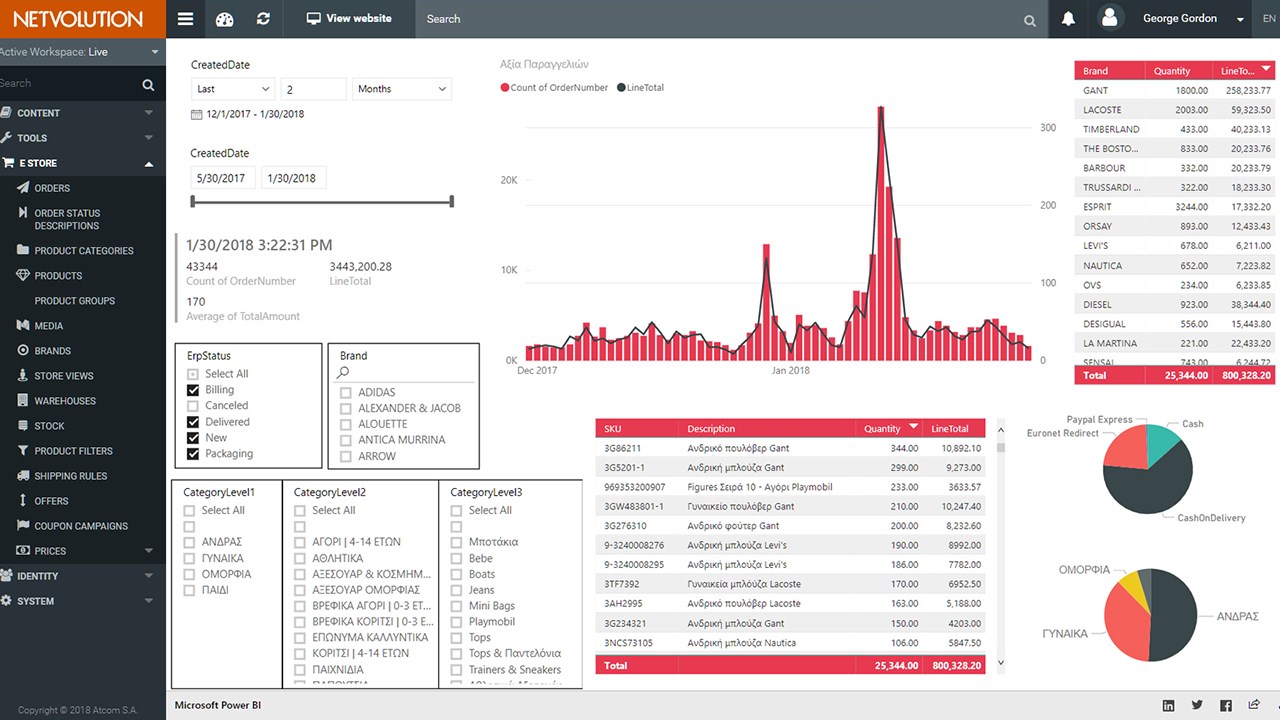The width and height of the screenshot is (1280, 720).
Task: Click the start date field 5/30/2017
Action: tap(223, 178)
